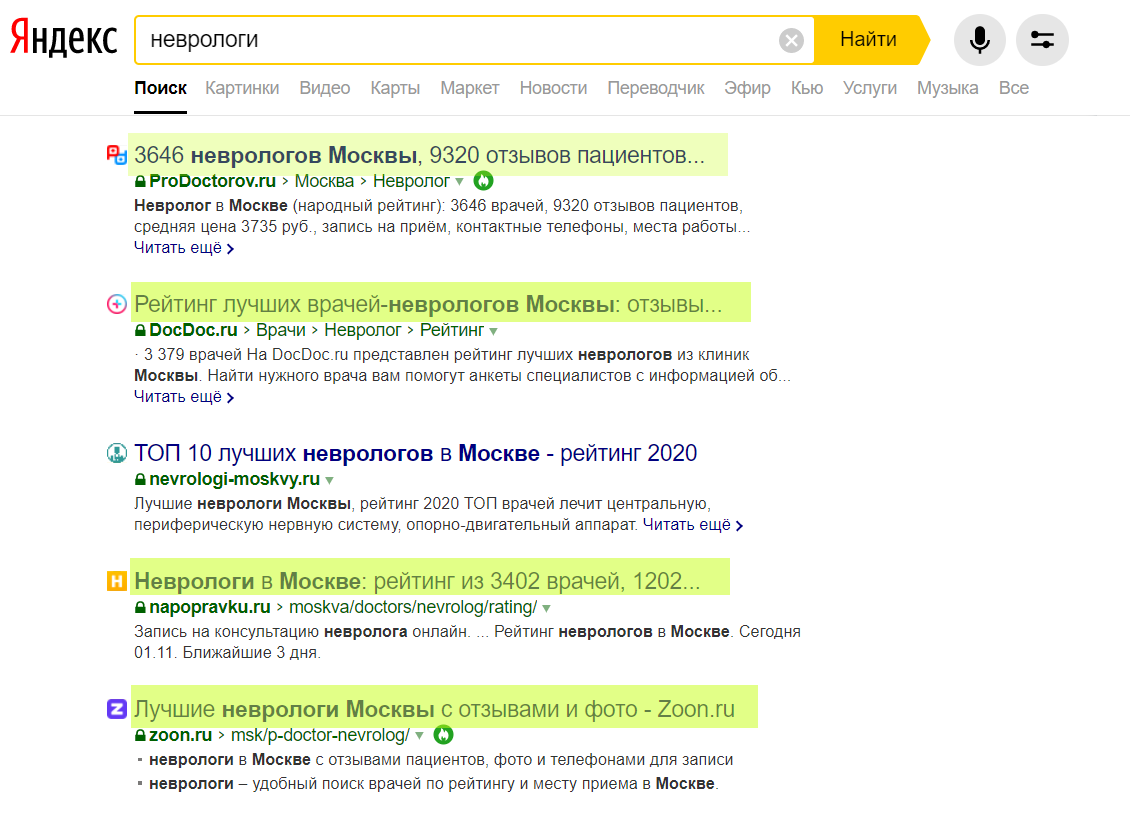Open the Turbo version of ProDoctorov result
The image size is (1130, 817).
pyautogui.click(x=482, y=181)
